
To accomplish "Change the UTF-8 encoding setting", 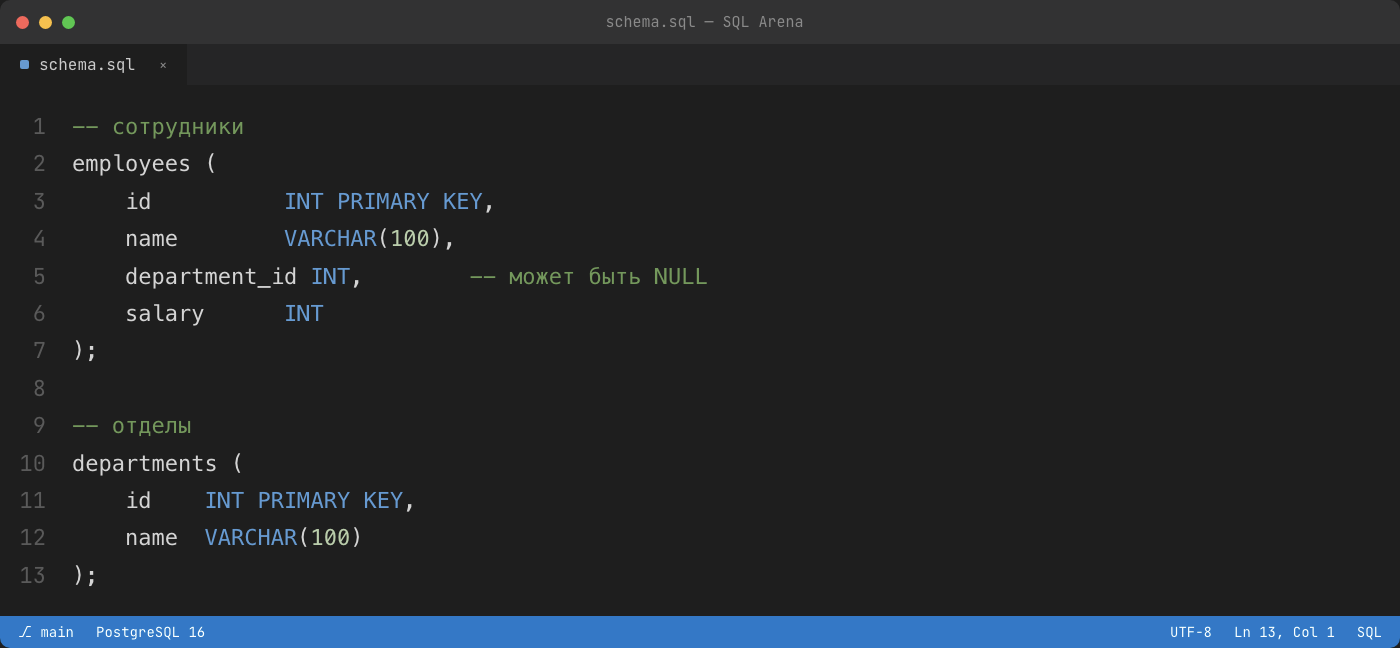I will [x=1190, y=632].
